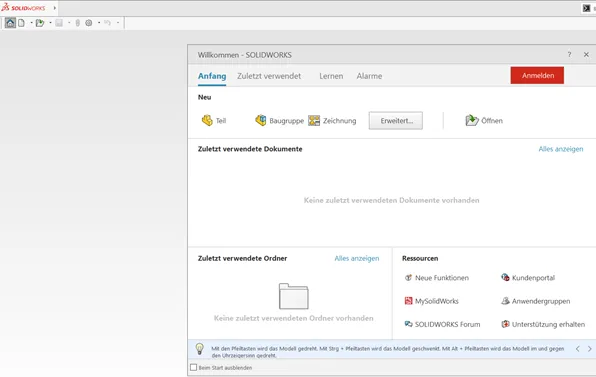Open Neue Funktionen resource

click(436, 278)
